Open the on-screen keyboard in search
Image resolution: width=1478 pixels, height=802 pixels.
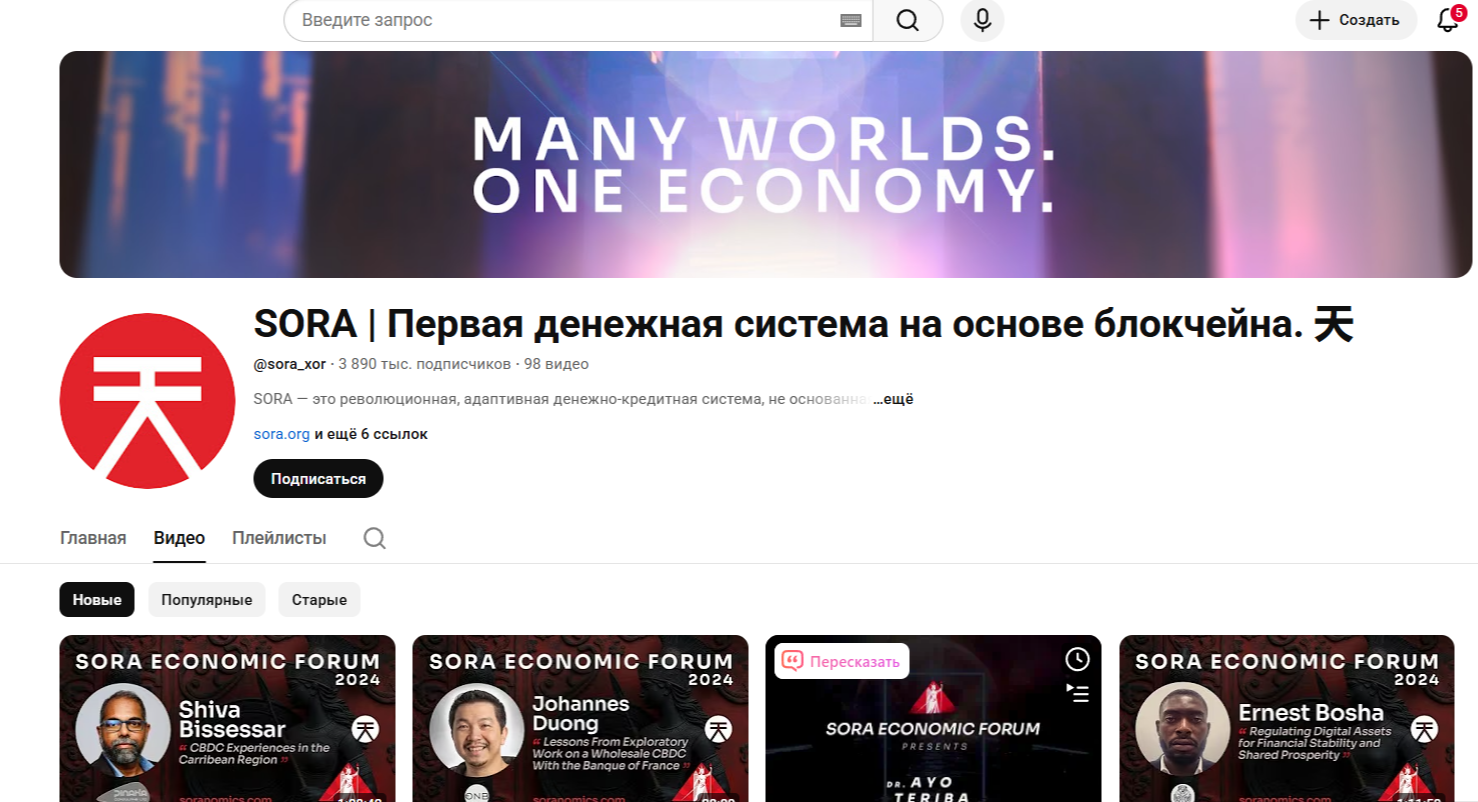pos(851,20)
